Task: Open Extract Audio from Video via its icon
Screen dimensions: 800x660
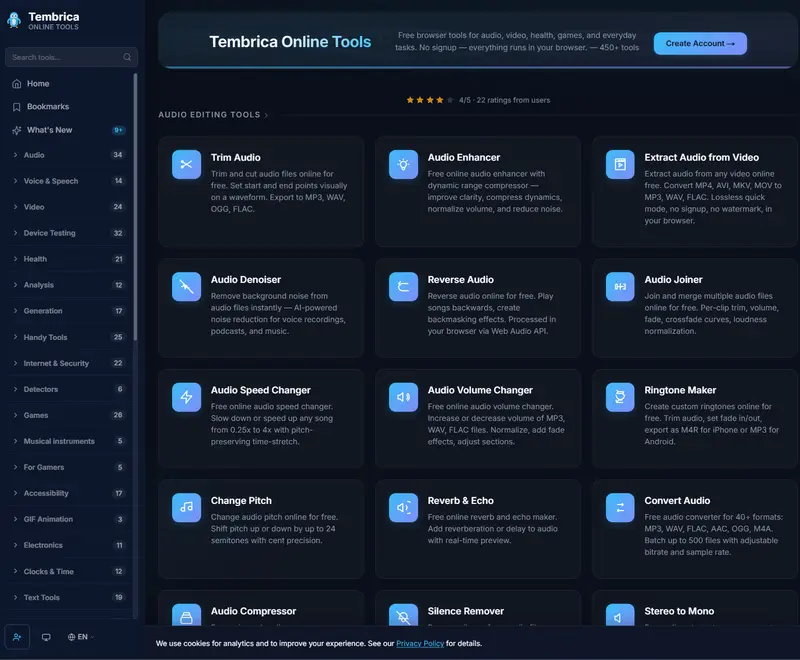Action: coord(620,164)
